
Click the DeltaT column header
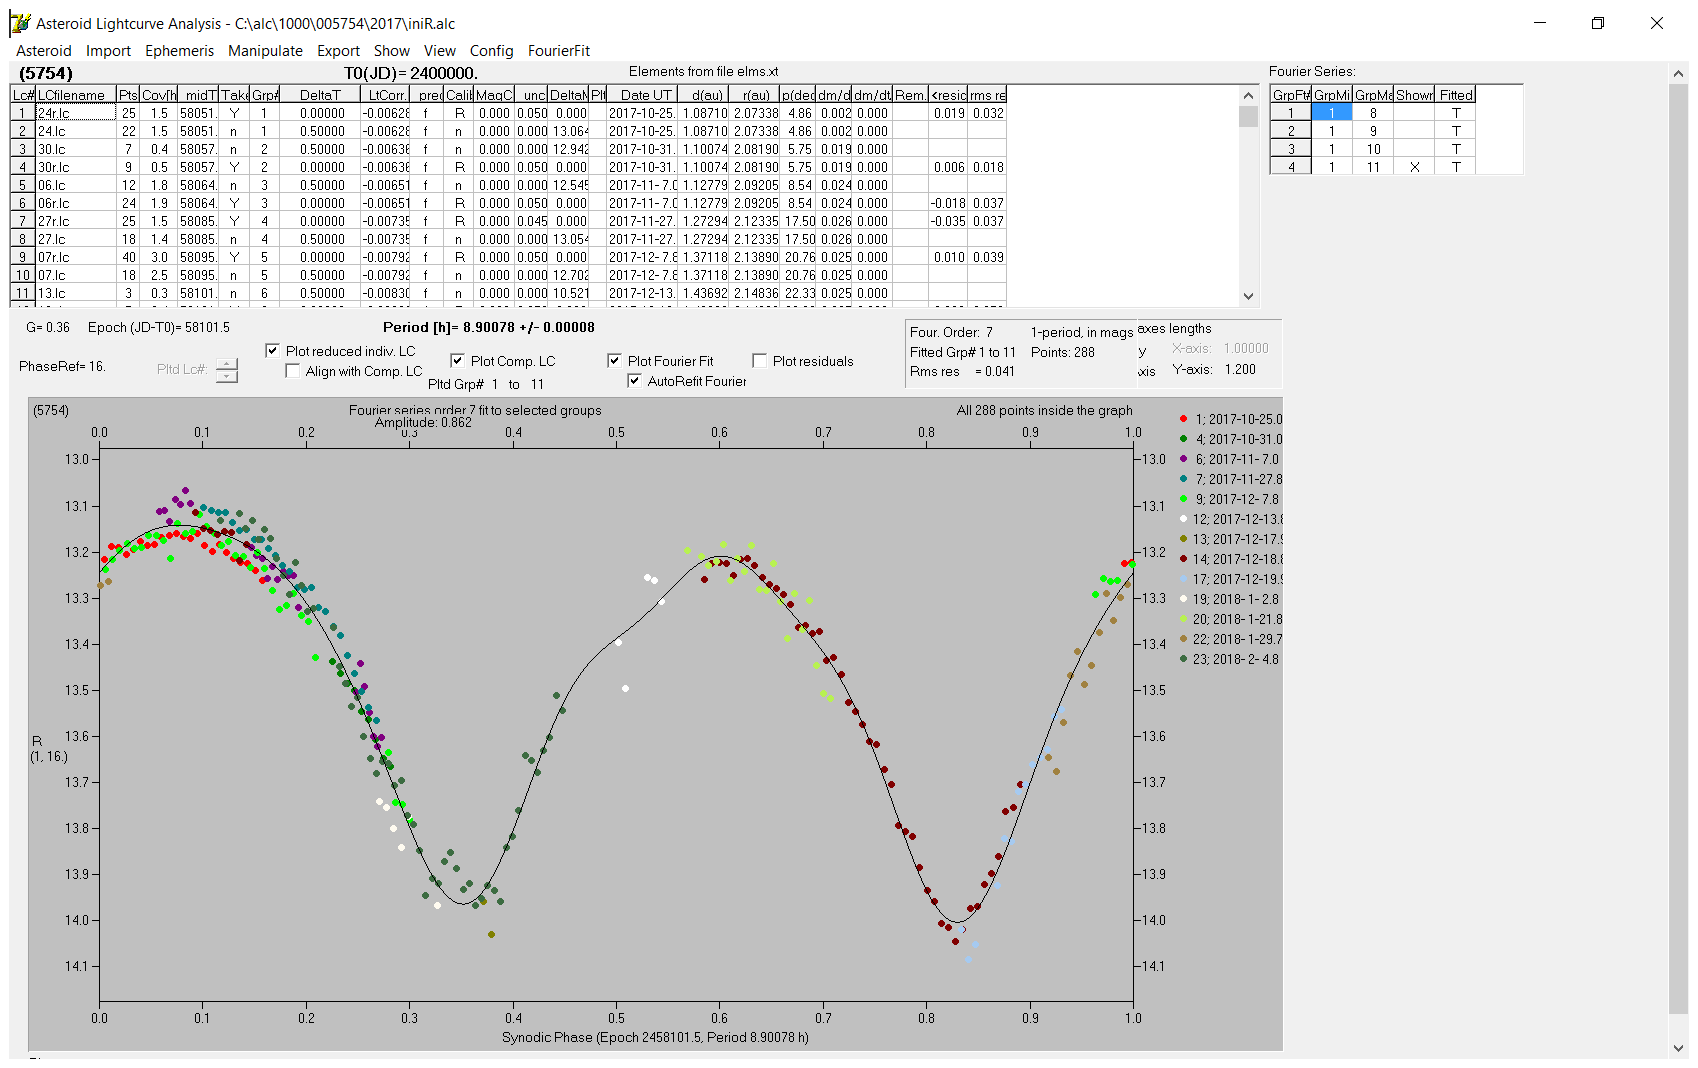(320, 95)
